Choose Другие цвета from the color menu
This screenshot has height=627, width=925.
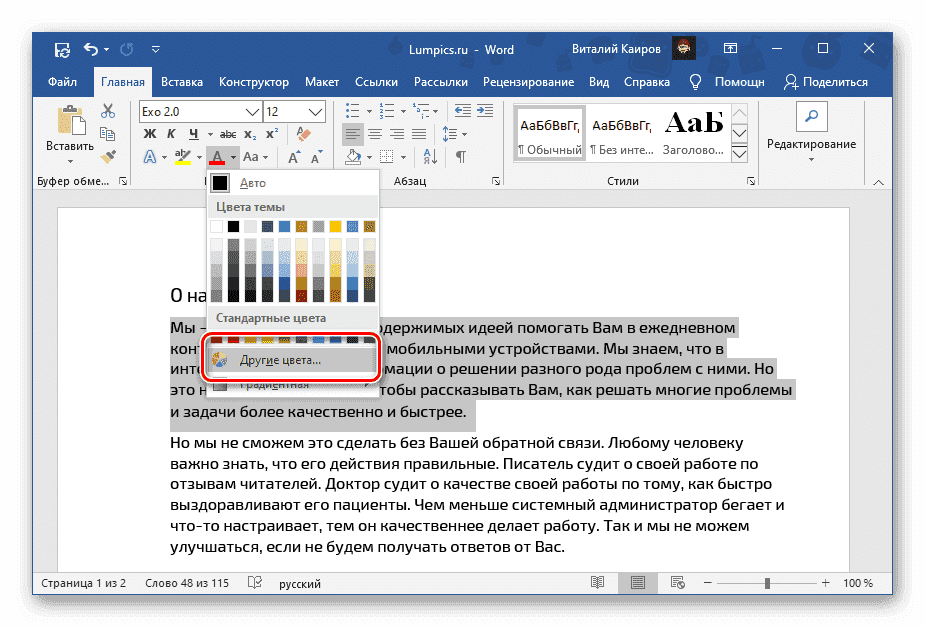tap(283, 357)
